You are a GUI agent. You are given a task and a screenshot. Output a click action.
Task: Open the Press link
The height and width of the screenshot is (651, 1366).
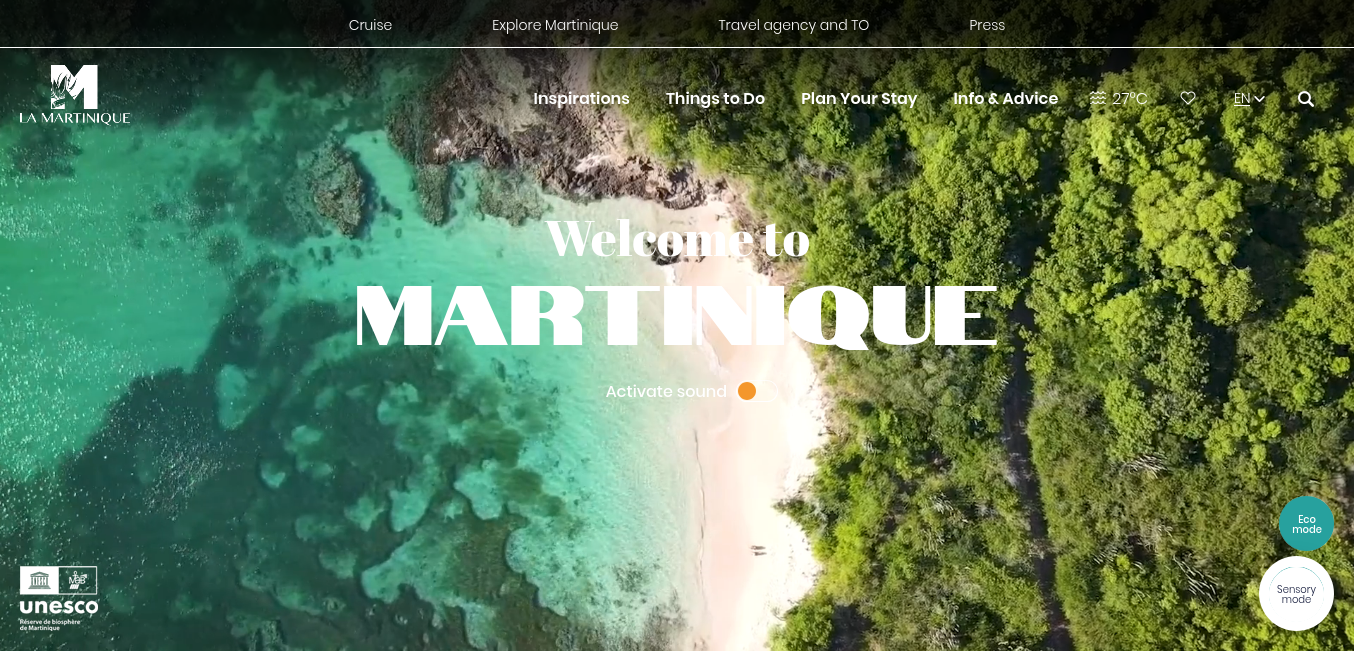point(987,25)
